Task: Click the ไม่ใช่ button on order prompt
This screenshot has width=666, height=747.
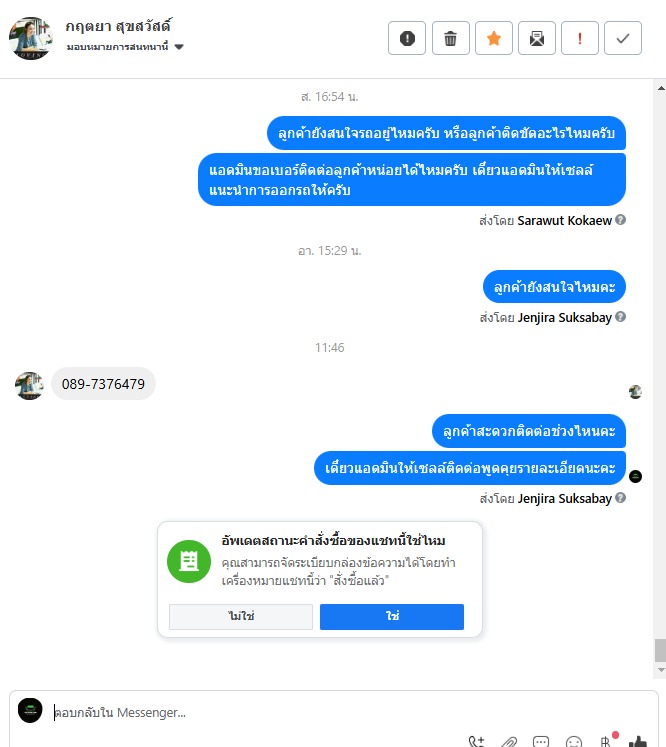Action: [x=241, y=616]
